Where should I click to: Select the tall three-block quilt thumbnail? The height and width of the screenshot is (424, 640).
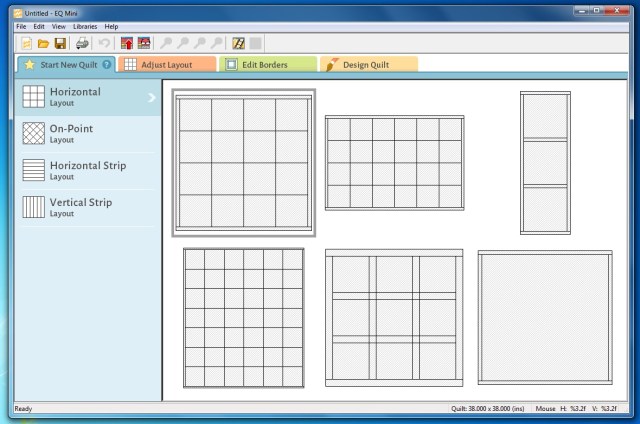(545, 163)
